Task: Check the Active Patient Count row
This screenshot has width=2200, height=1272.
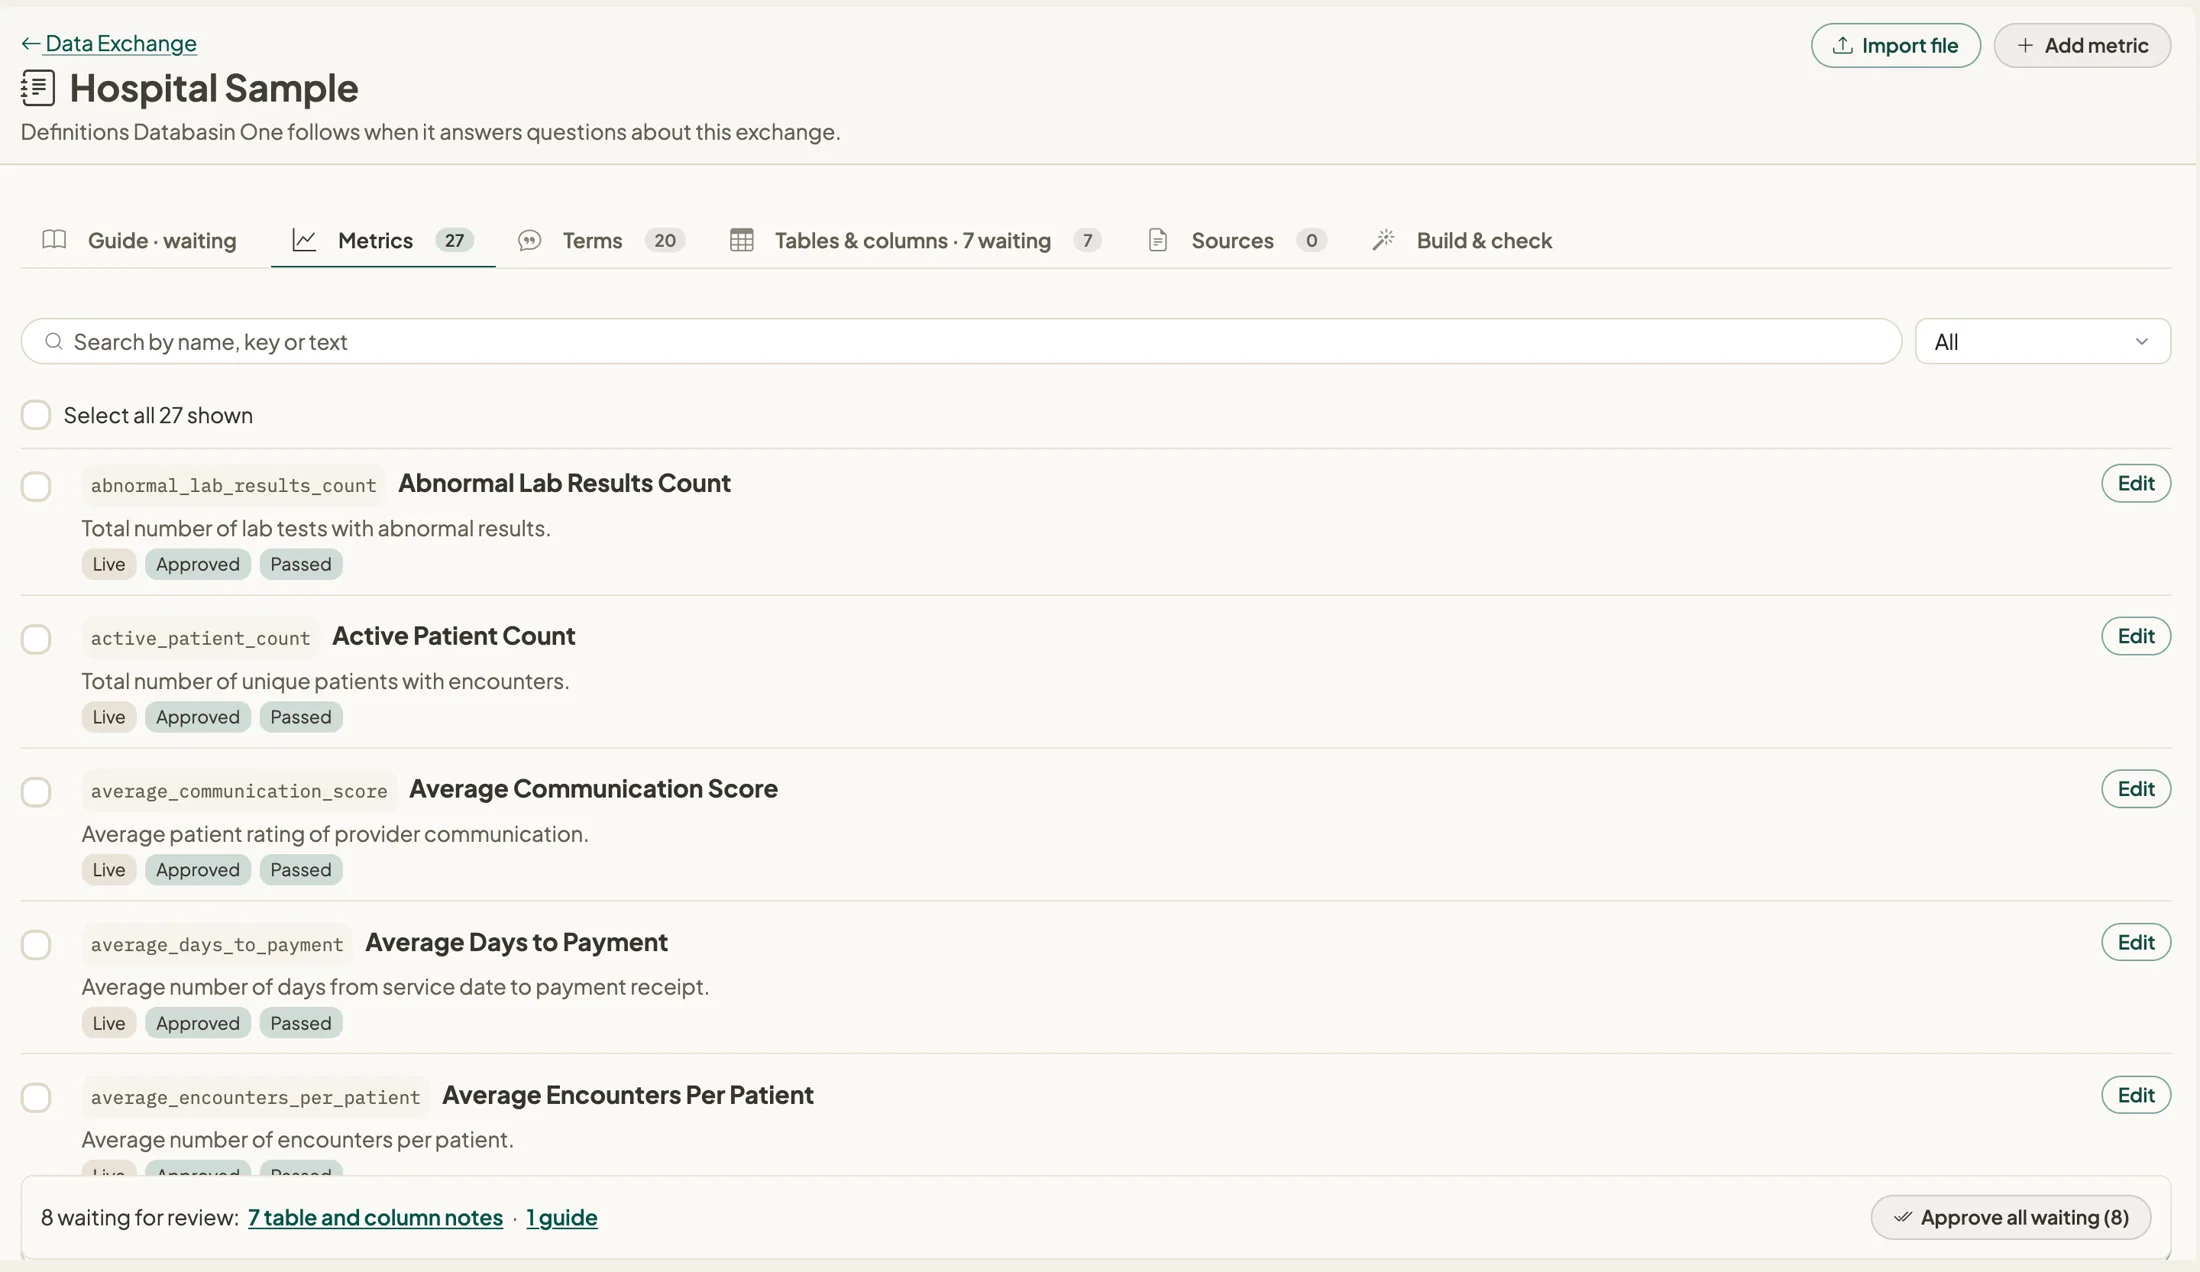Action: [x=36, y=639]
